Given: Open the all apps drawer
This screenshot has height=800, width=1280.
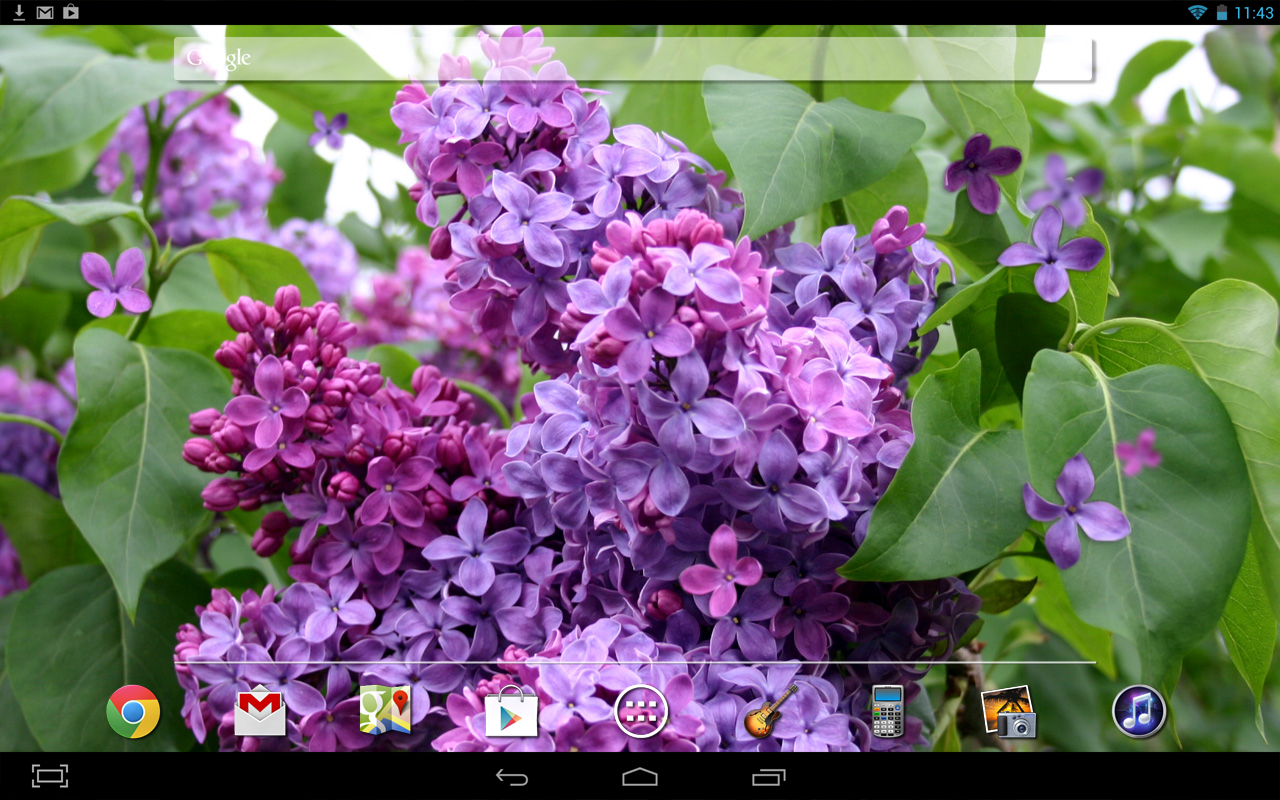Looking at the screenshot, I should tap(641, 711).
